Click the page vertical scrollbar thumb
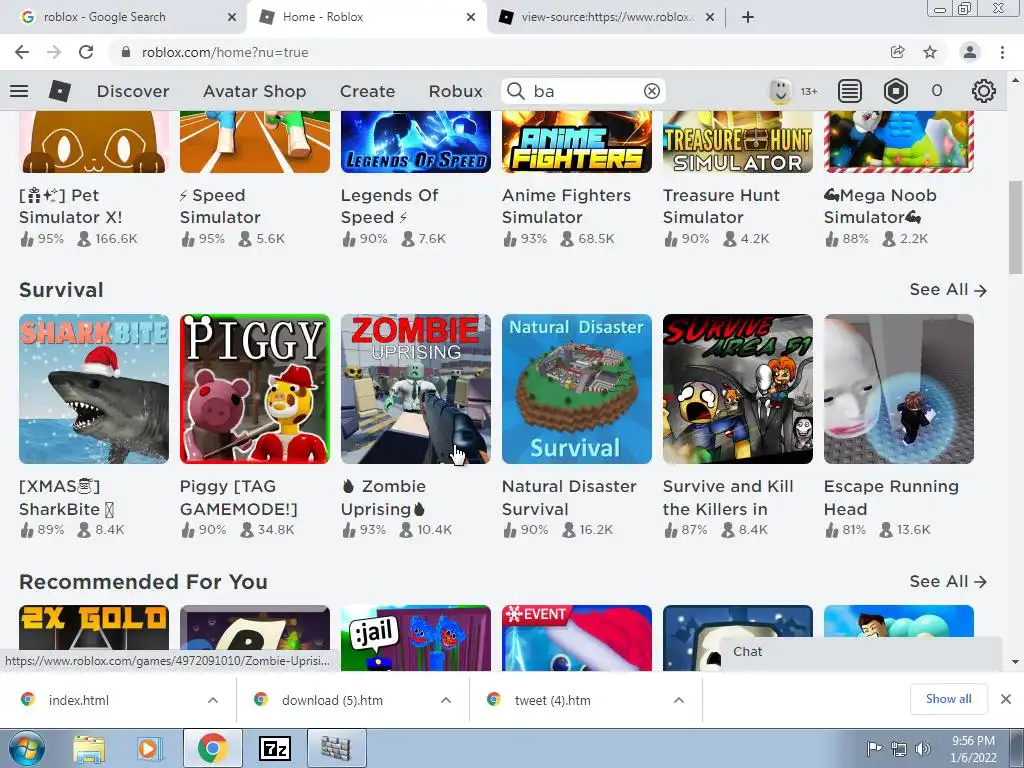The image size is (1024, 768). (x=1015, y=226)
